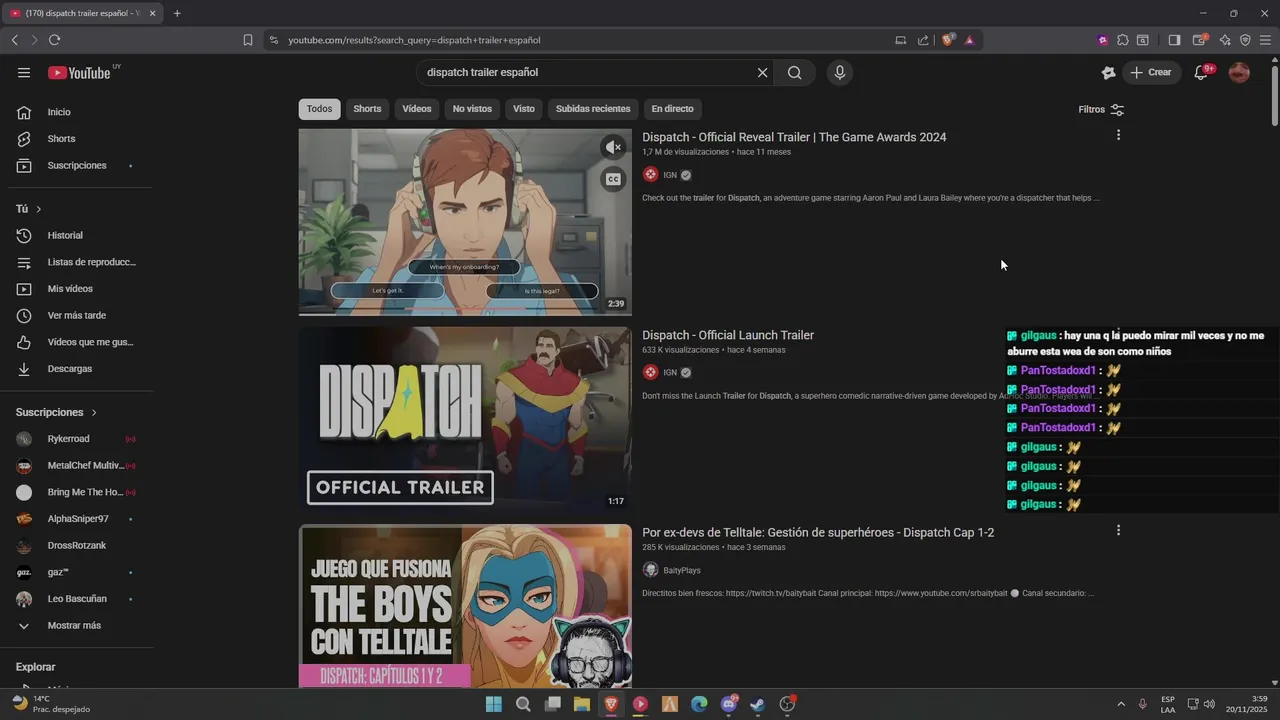Select the Vídeos filter chip
The image size is (1280, 720).
(x=417, y=109)
